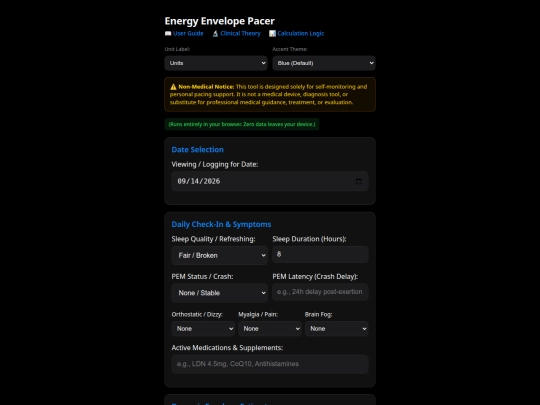The width and height of the screenshot is (540, 405).
Task: Open the calendar picker icon in date field
Action: [359, 181]
